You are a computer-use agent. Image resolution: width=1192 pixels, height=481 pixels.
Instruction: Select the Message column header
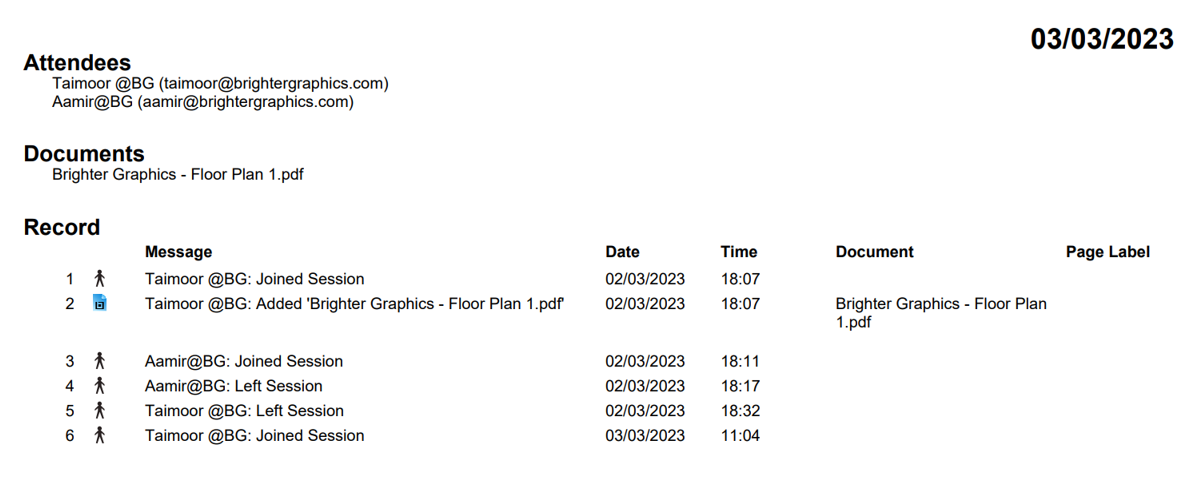[178, 252]
